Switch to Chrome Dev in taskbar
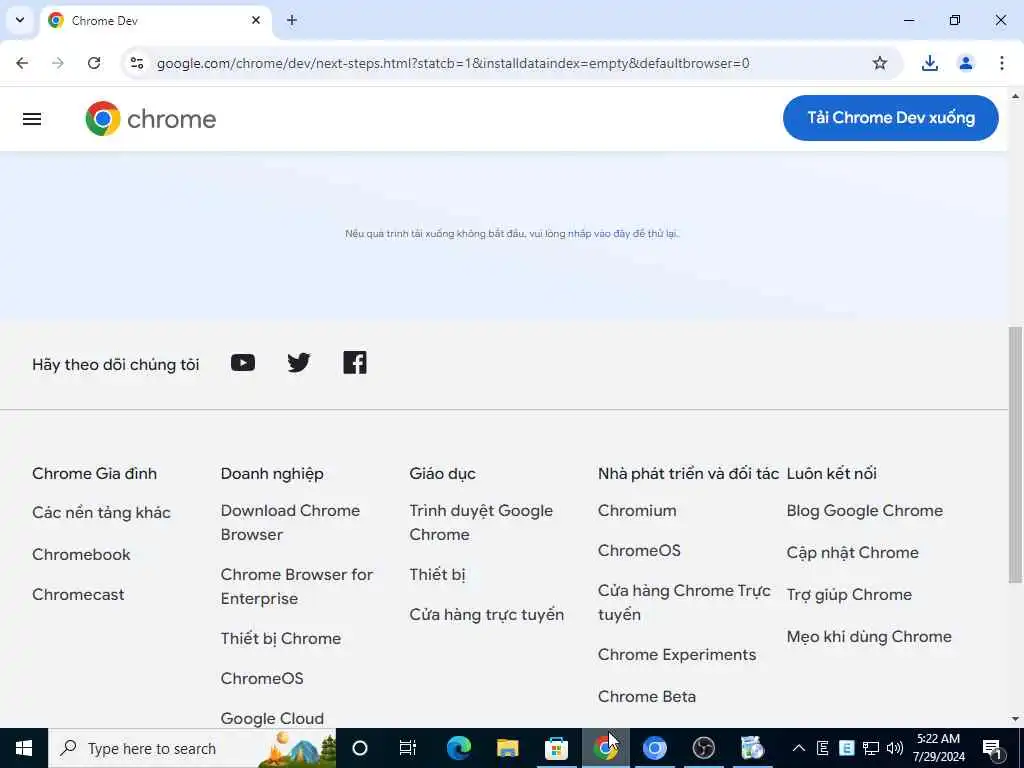1024x768 pixels. coord(605,748)
